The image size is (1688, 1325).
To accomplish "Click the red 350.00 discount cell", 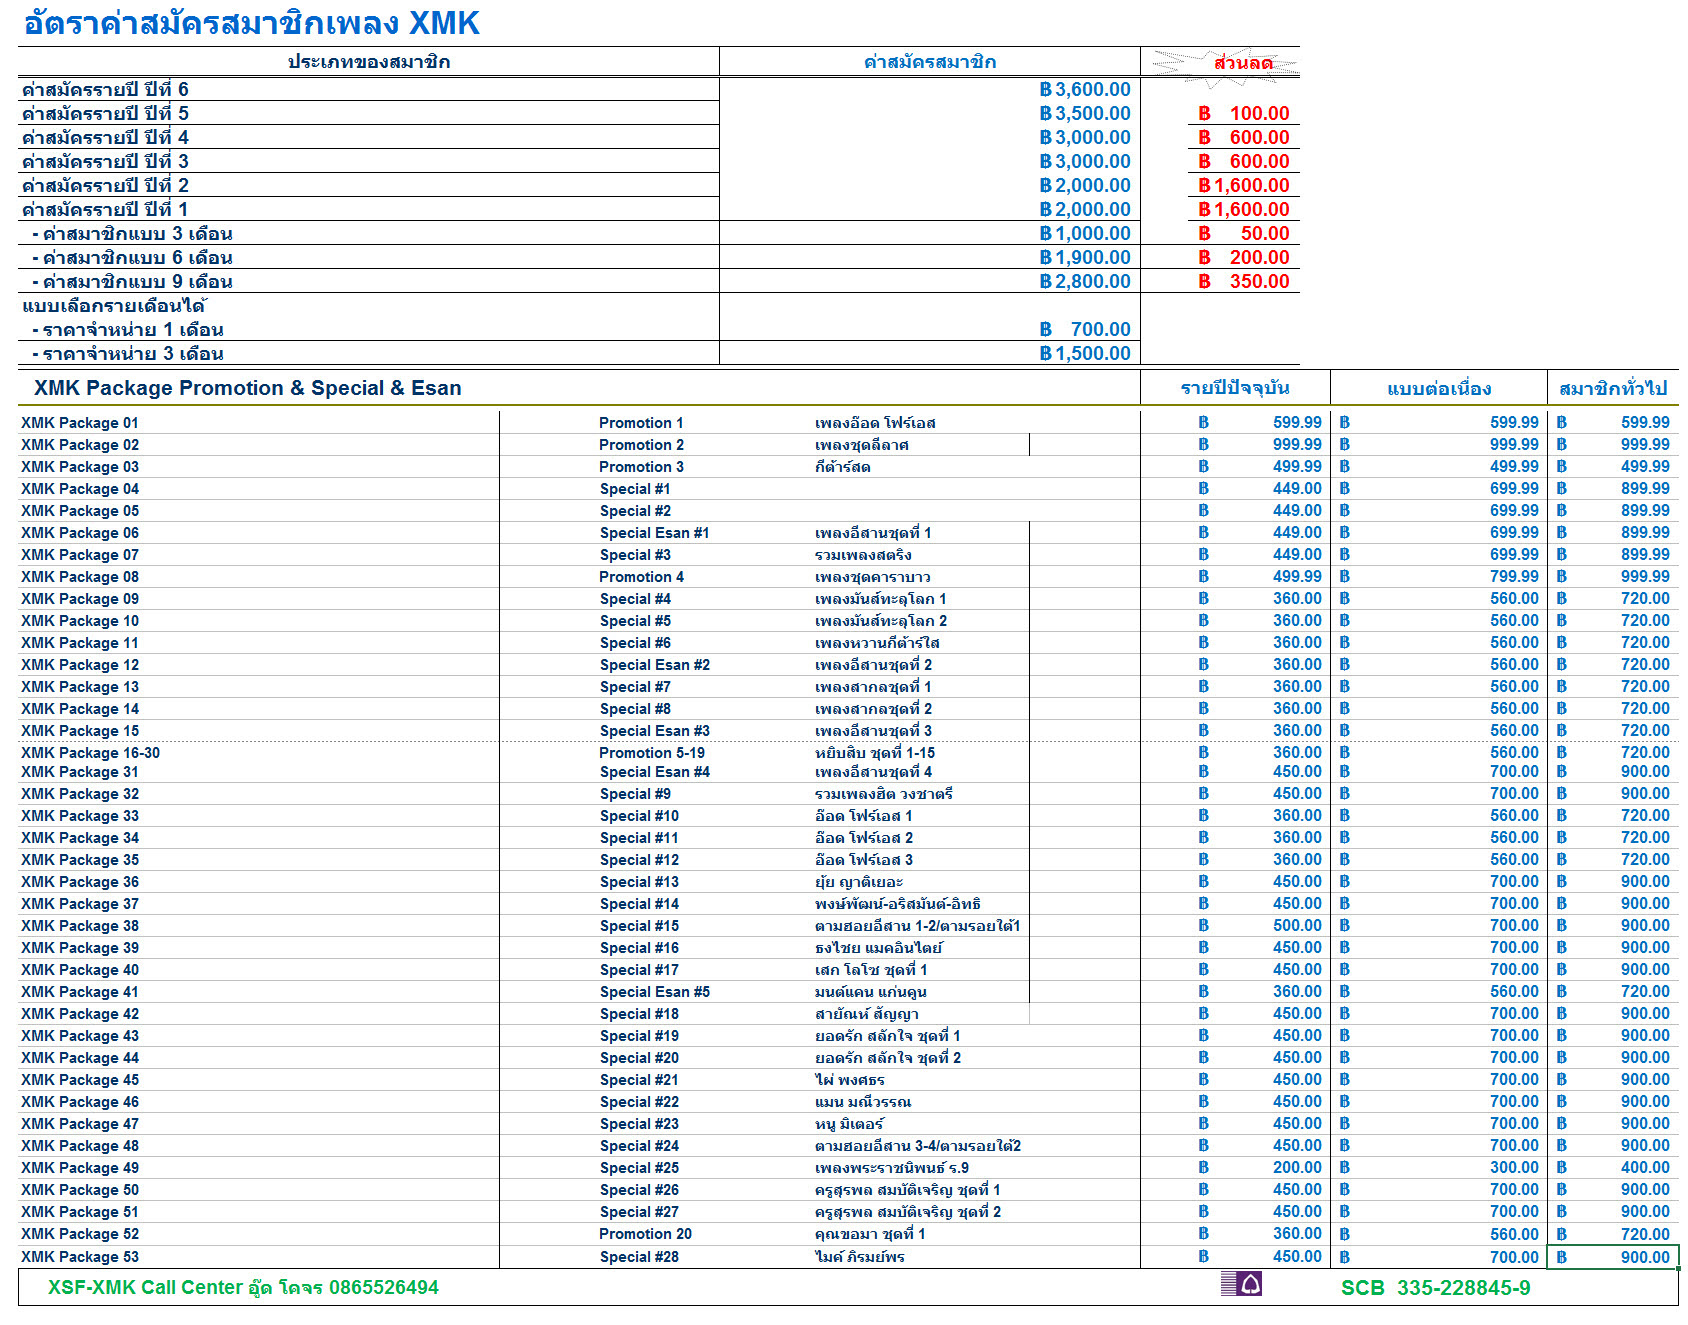I will [x=1244, y=281].
